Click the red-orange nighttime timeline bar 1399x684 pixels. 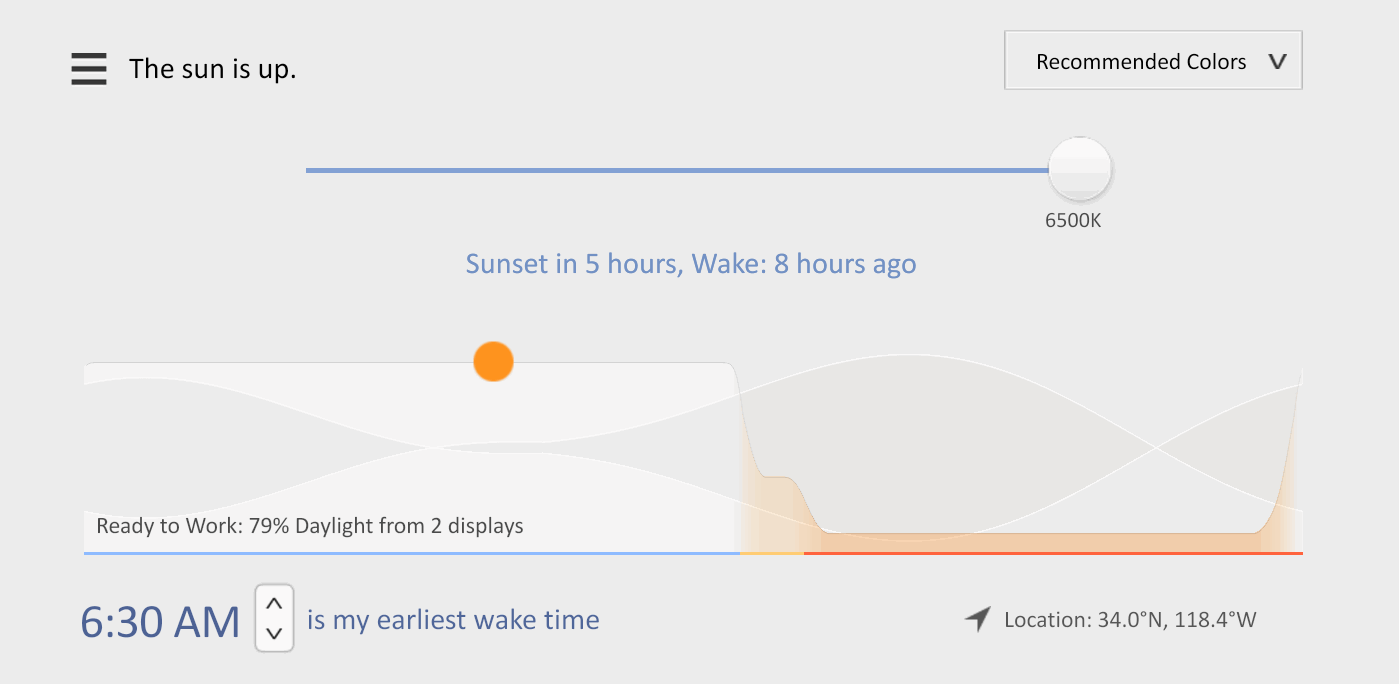coord(1053,553)
